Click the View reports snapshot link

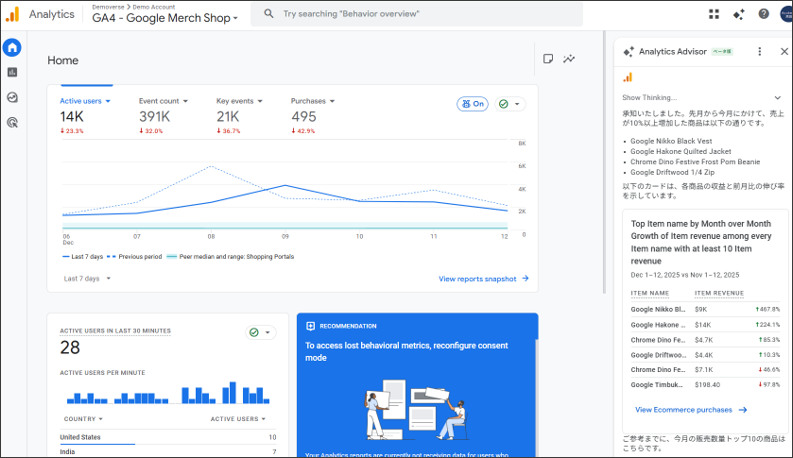pos(483,279)
